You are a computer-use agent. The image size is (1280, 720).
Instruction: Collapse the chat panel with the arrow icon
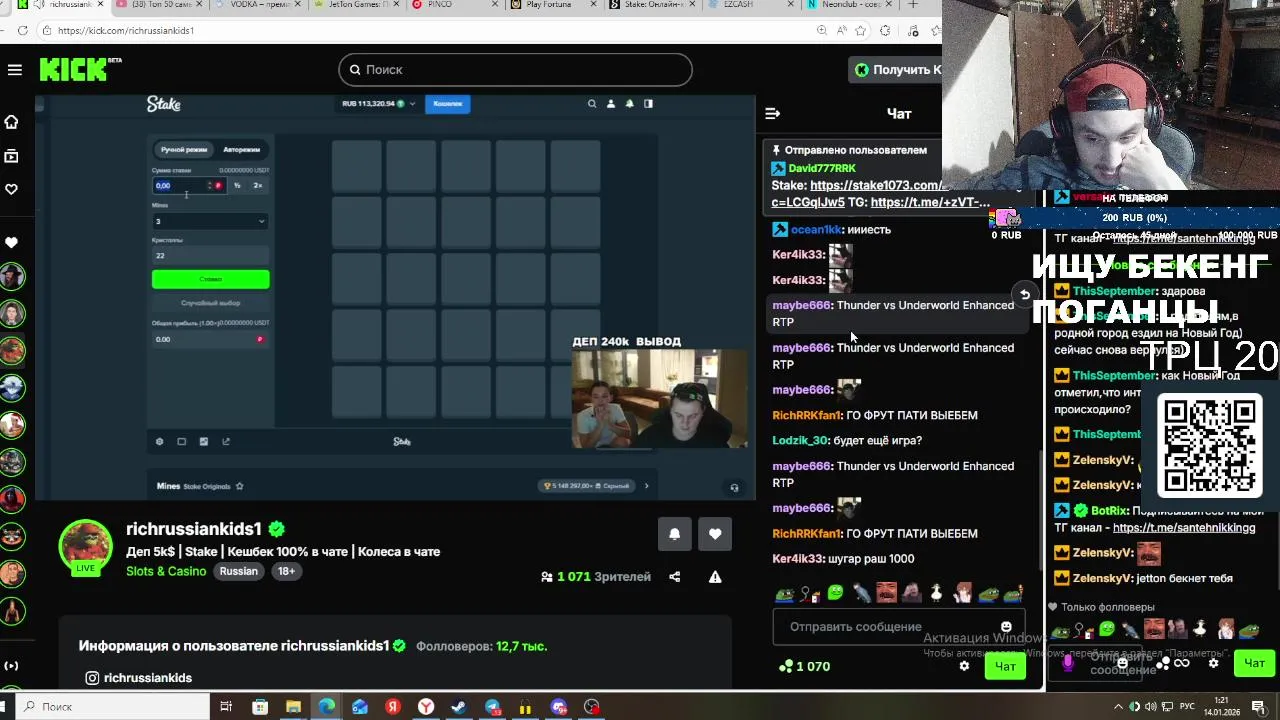pos(772,113)
